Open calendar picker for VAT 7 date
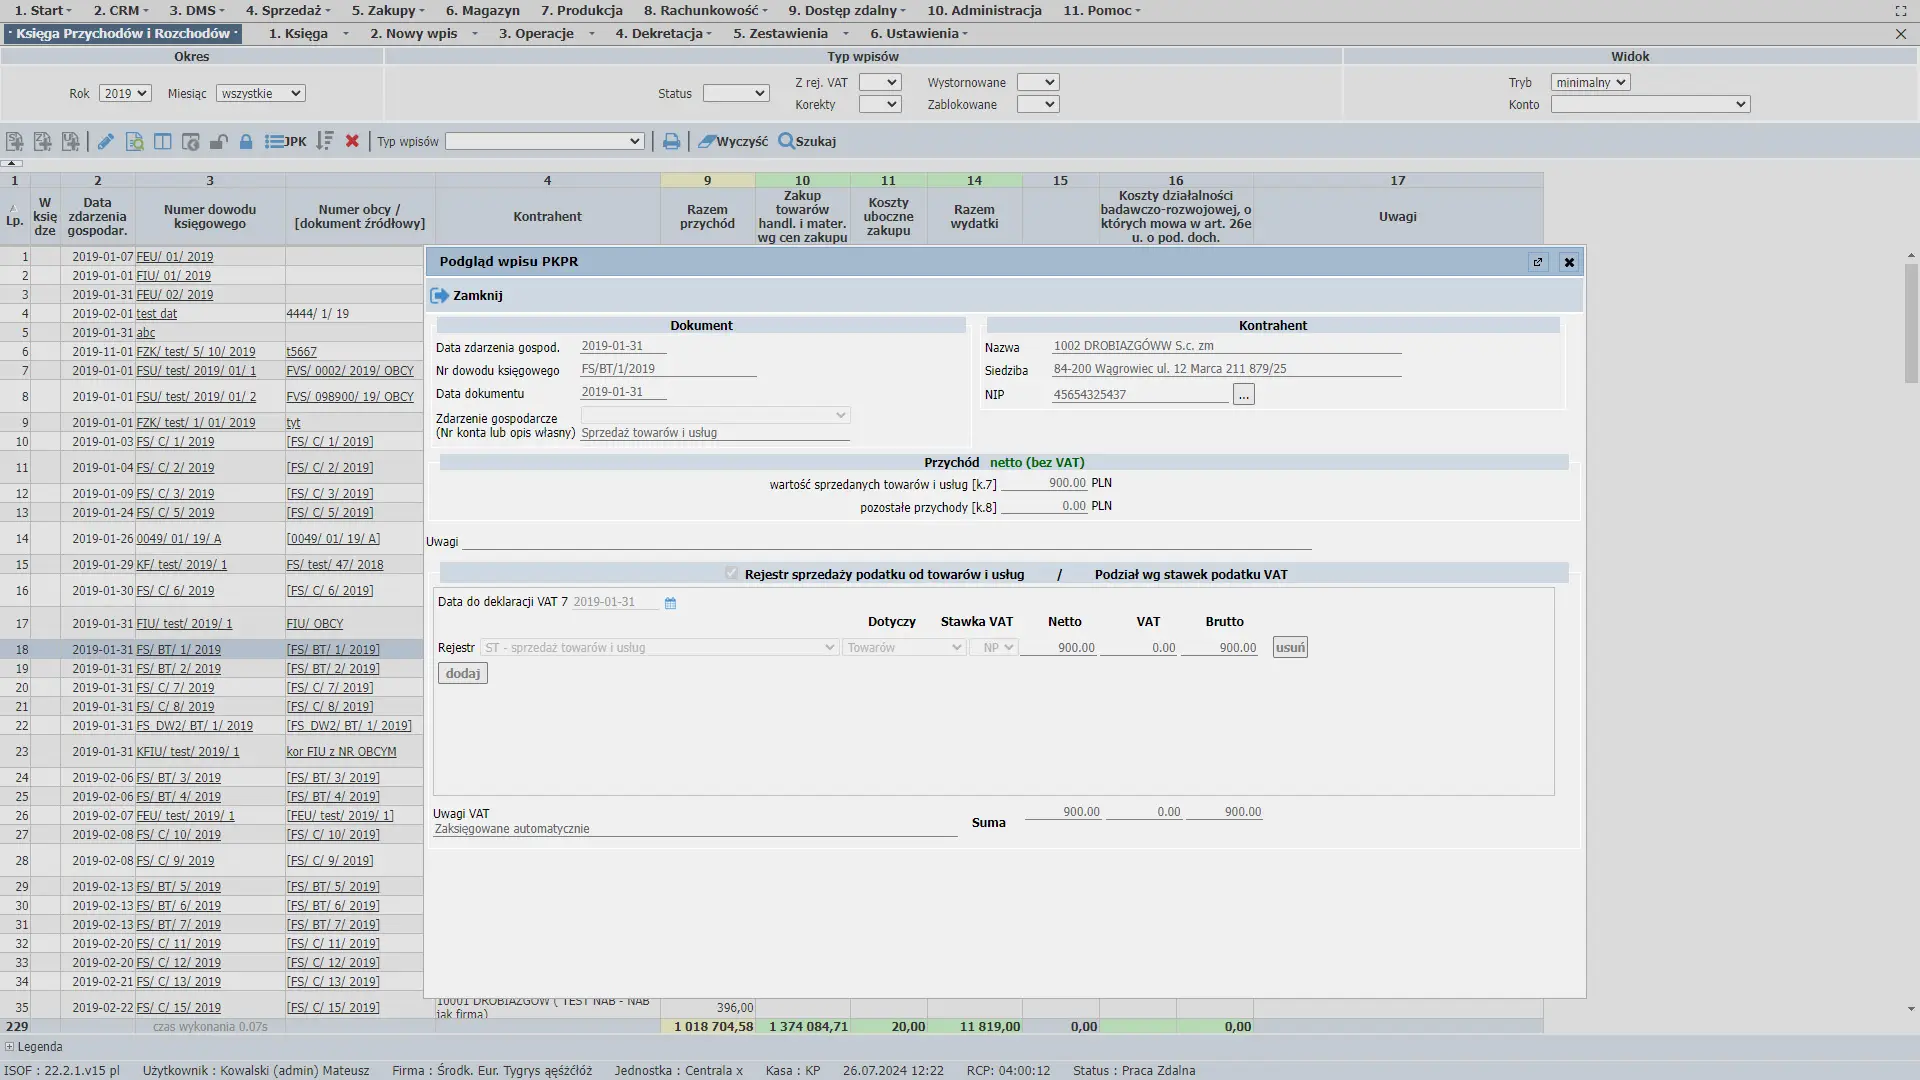The height and width of the screenshot is (1080, 1920). tap(670, 603)
